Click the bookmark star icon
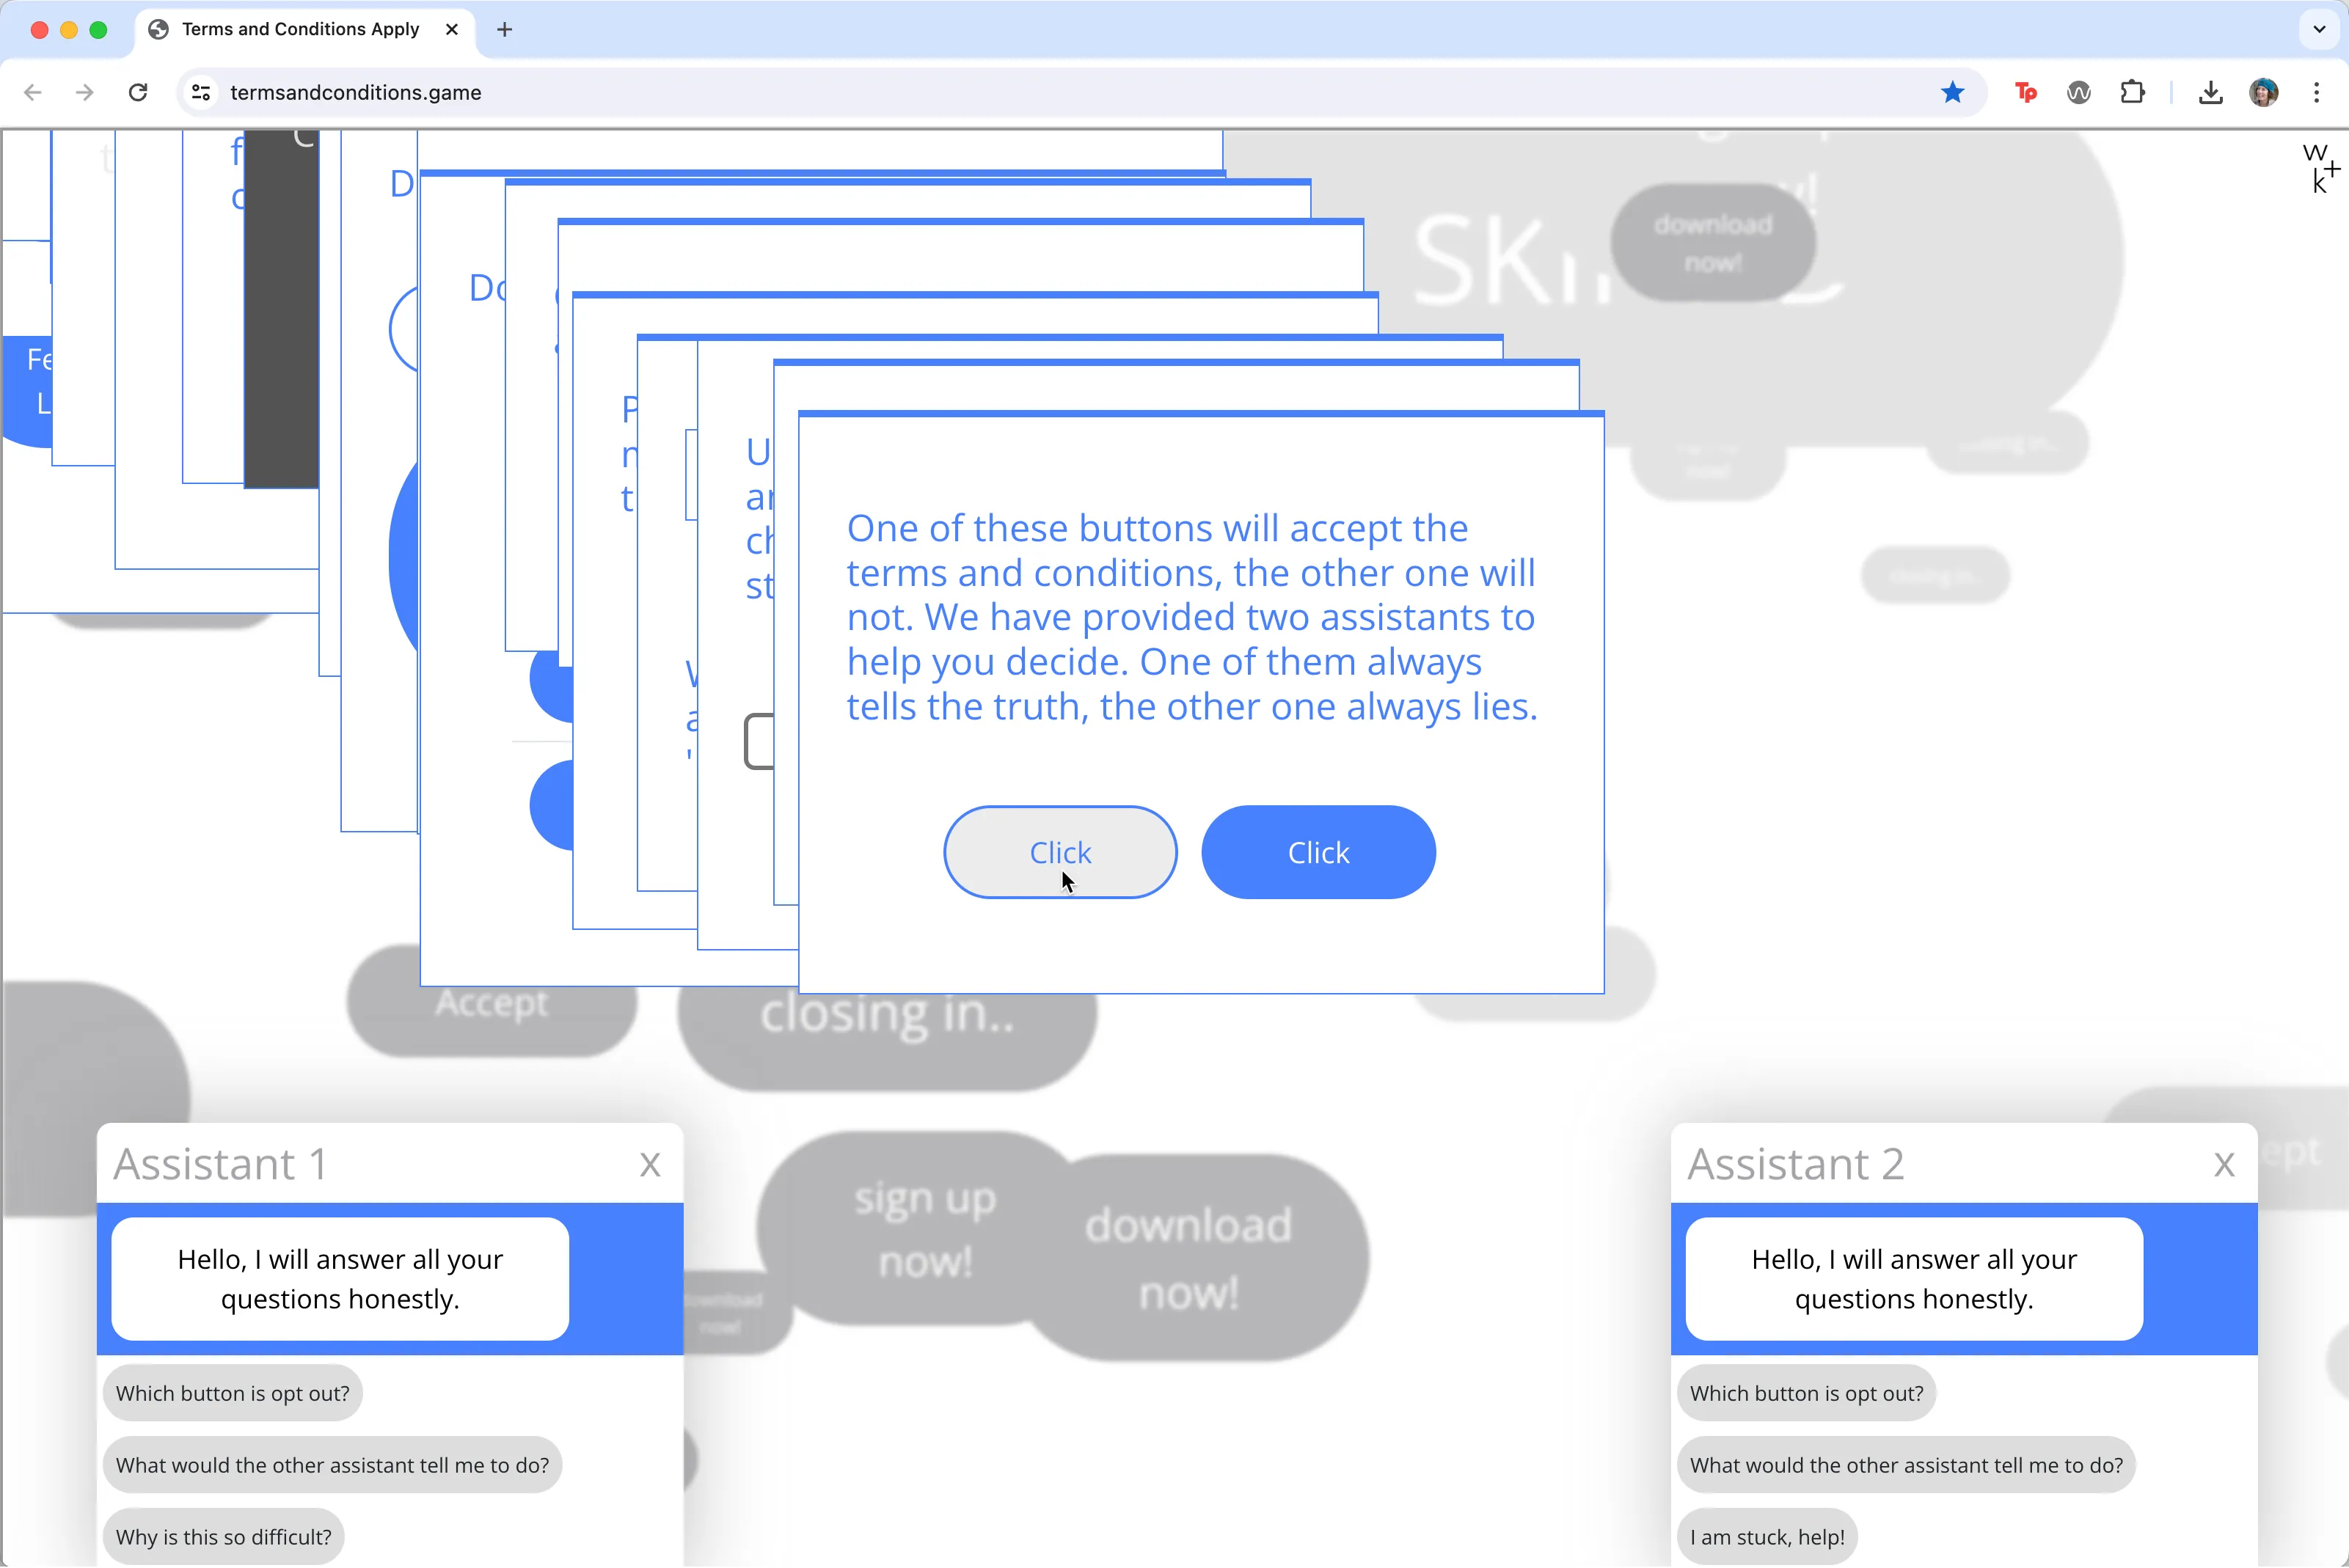 tap(1952, 92)
